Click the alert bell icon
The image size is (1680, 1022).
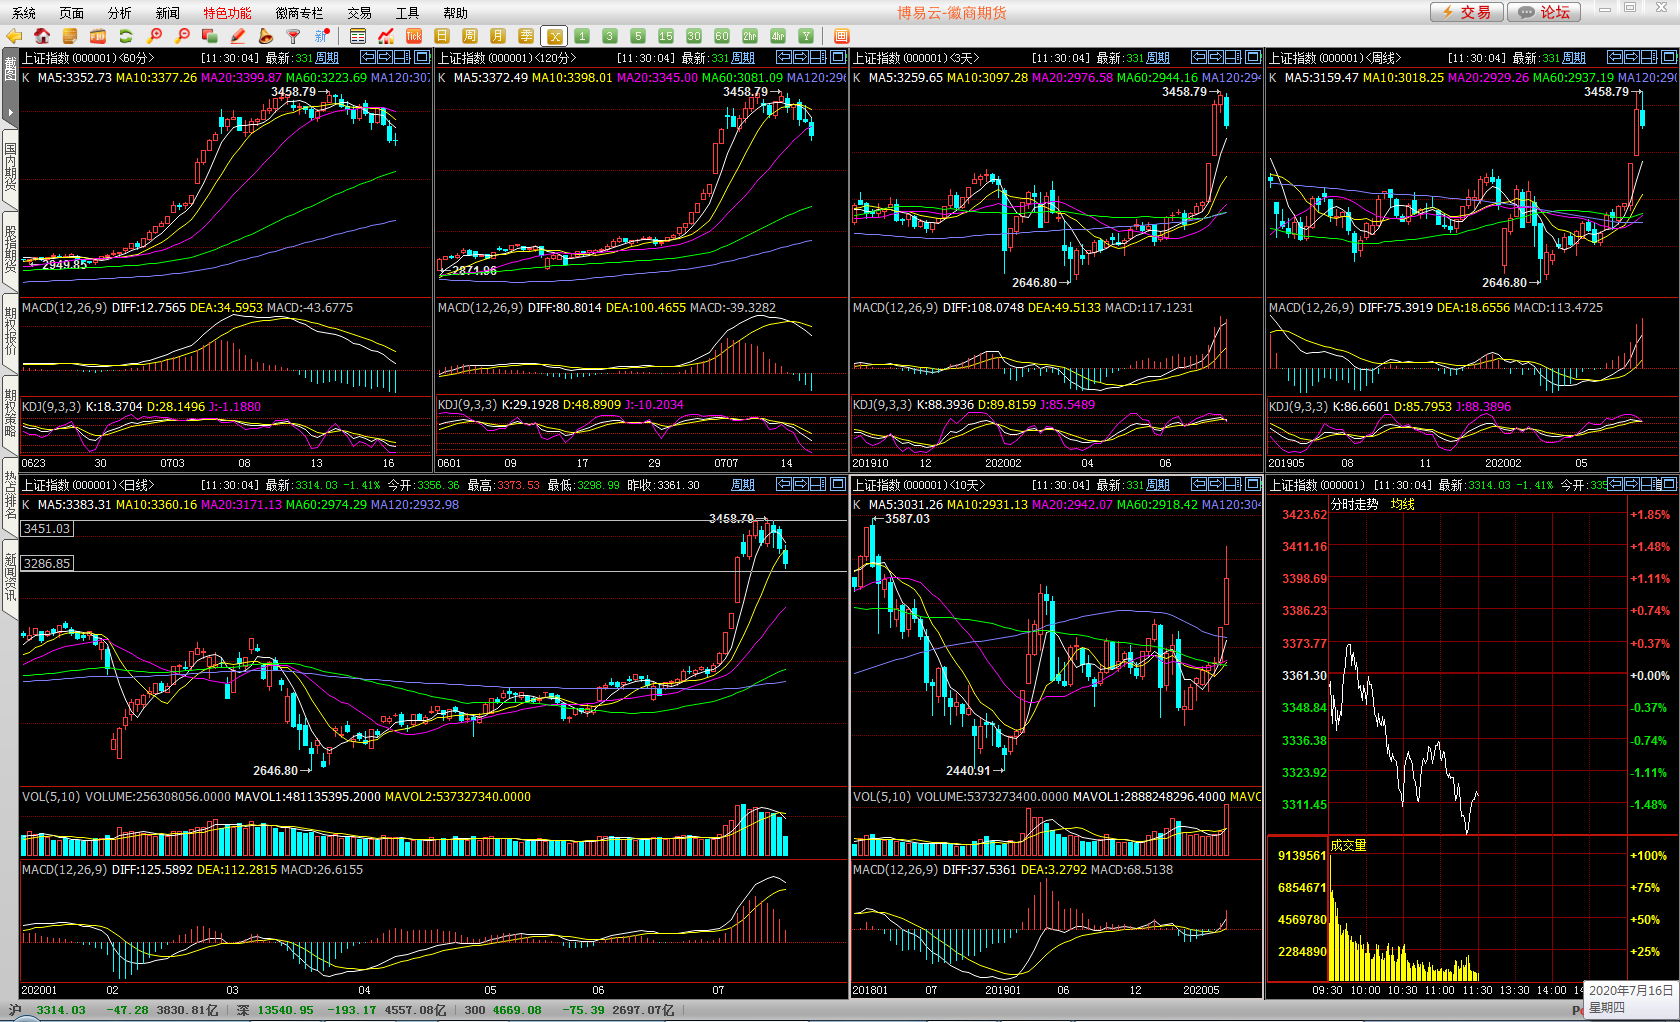tap(265, 36)
